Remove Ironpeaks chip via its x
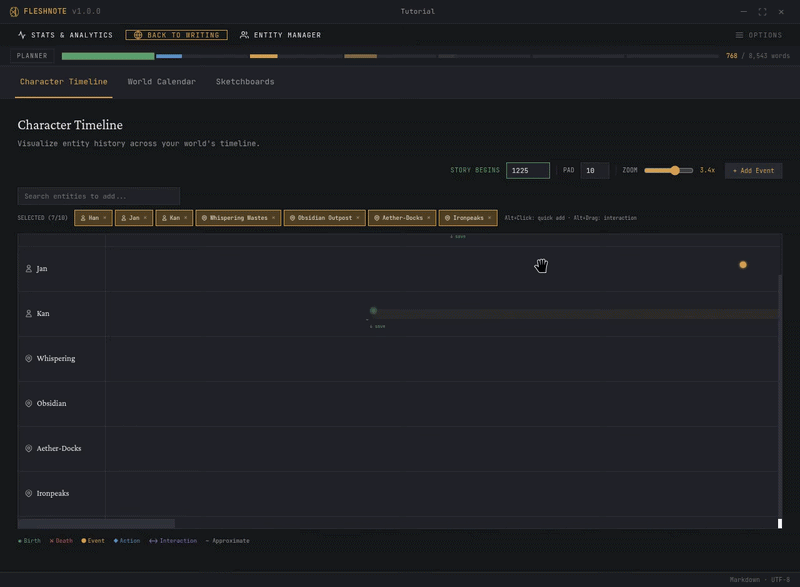 click(x=489, y=218)
